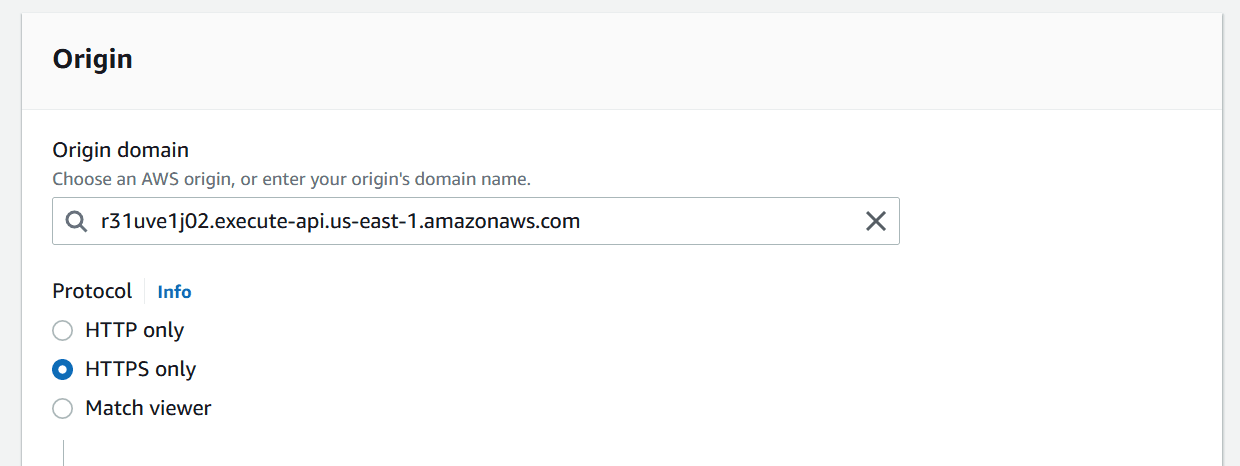Click blank area right of the domain text

click(720, 222)
